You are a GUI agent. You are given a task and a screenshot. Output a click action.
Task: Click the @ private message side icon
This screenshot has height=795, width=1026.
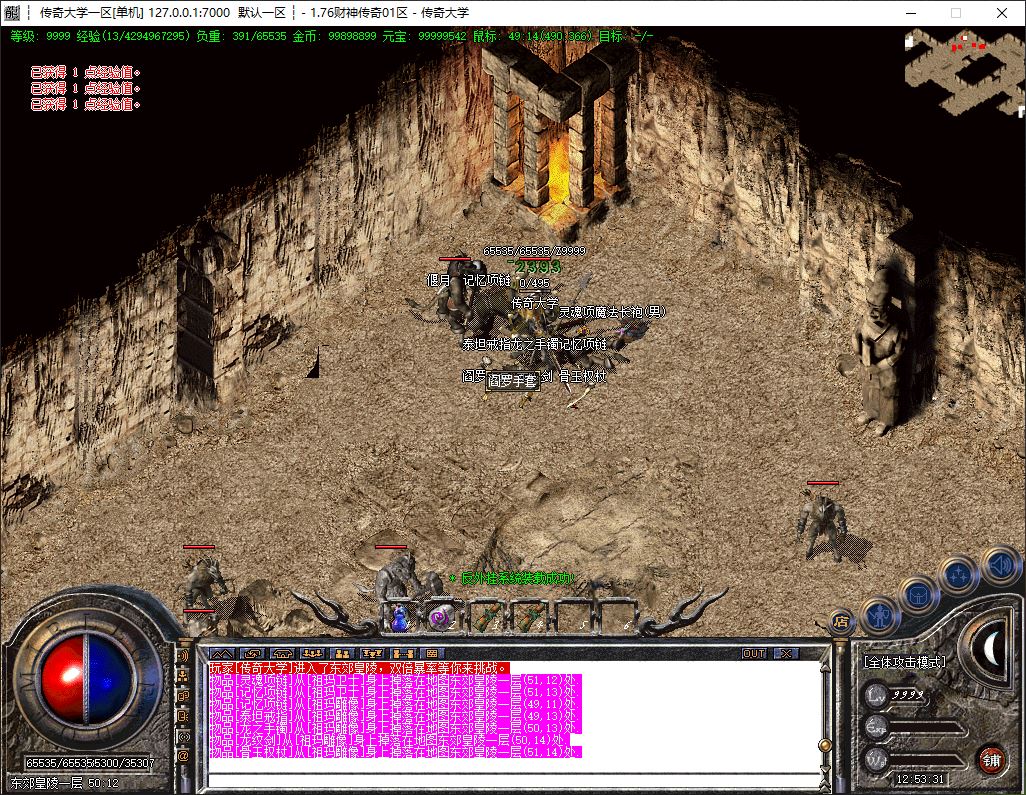click(183, 756)
